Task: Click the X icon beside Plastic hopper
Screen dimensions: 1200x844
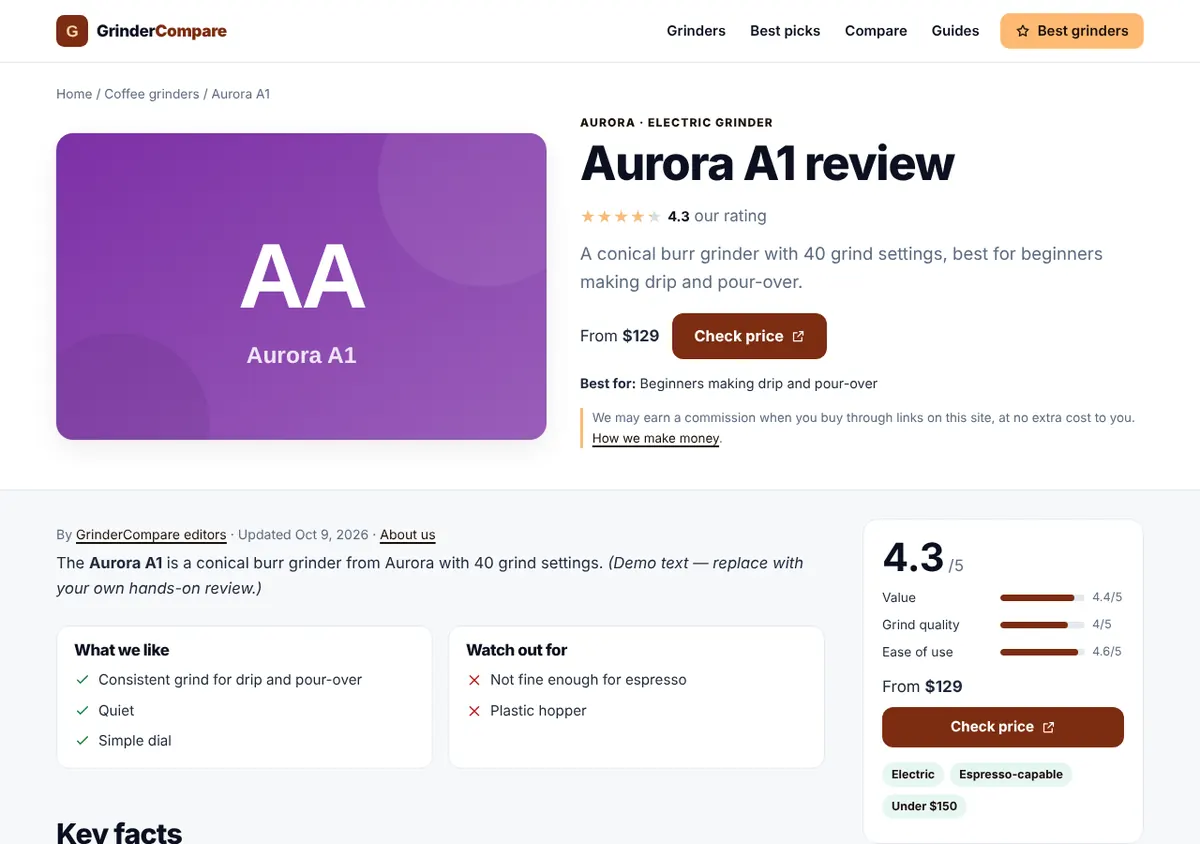Action: click(475, 711)
